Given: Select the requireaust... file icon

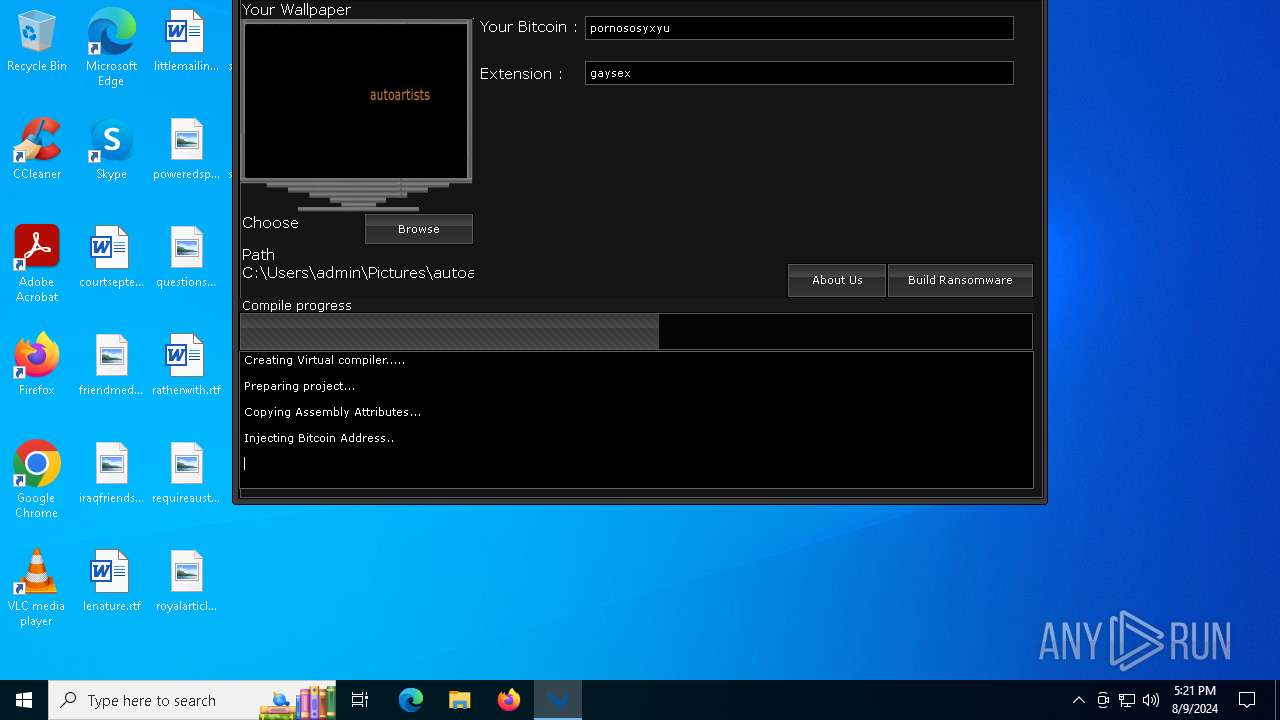Looking at the screenshot, I should click(x=186, y=474).
